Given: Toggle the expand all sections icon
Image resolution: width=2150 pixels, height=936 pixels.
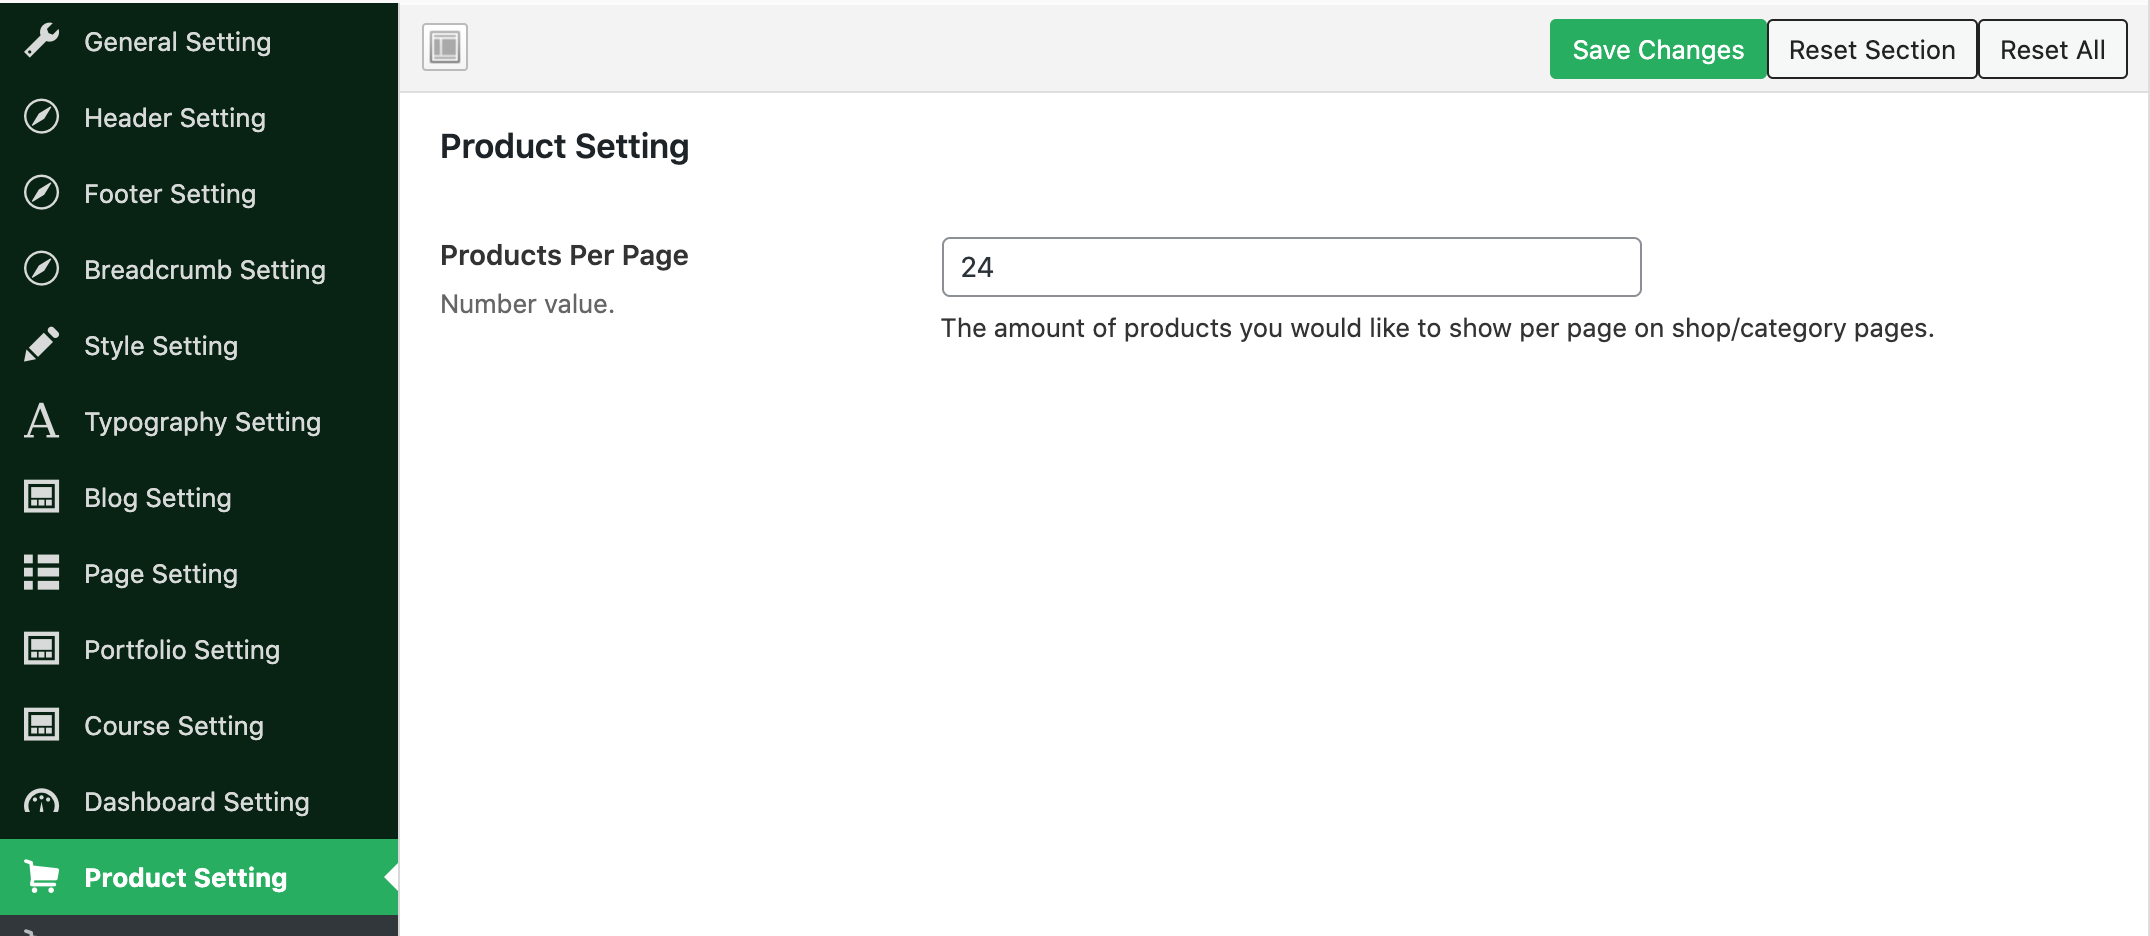Looking at the screenshot, I should (445, 47).
